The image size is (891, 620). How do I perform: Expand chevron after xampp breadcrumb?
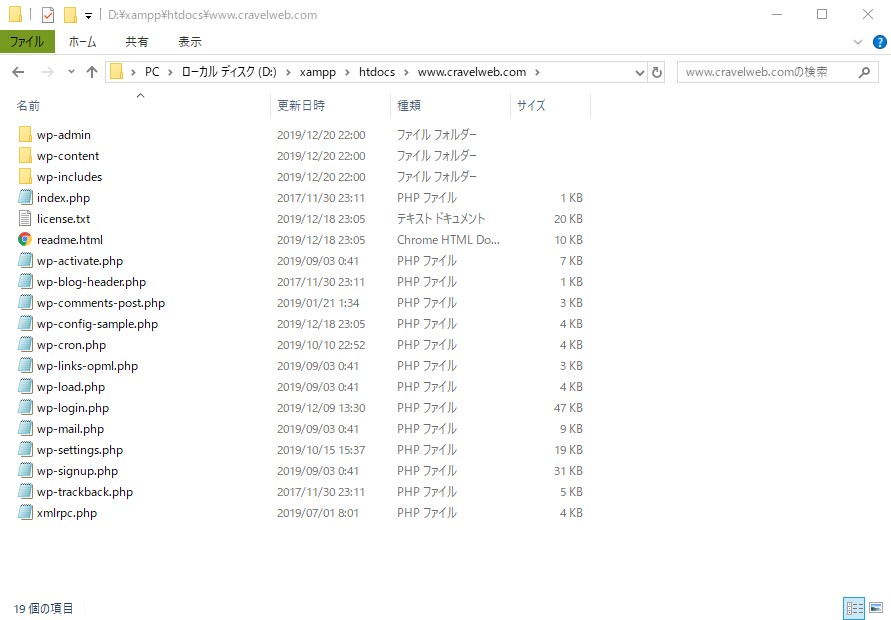(347, 72)
